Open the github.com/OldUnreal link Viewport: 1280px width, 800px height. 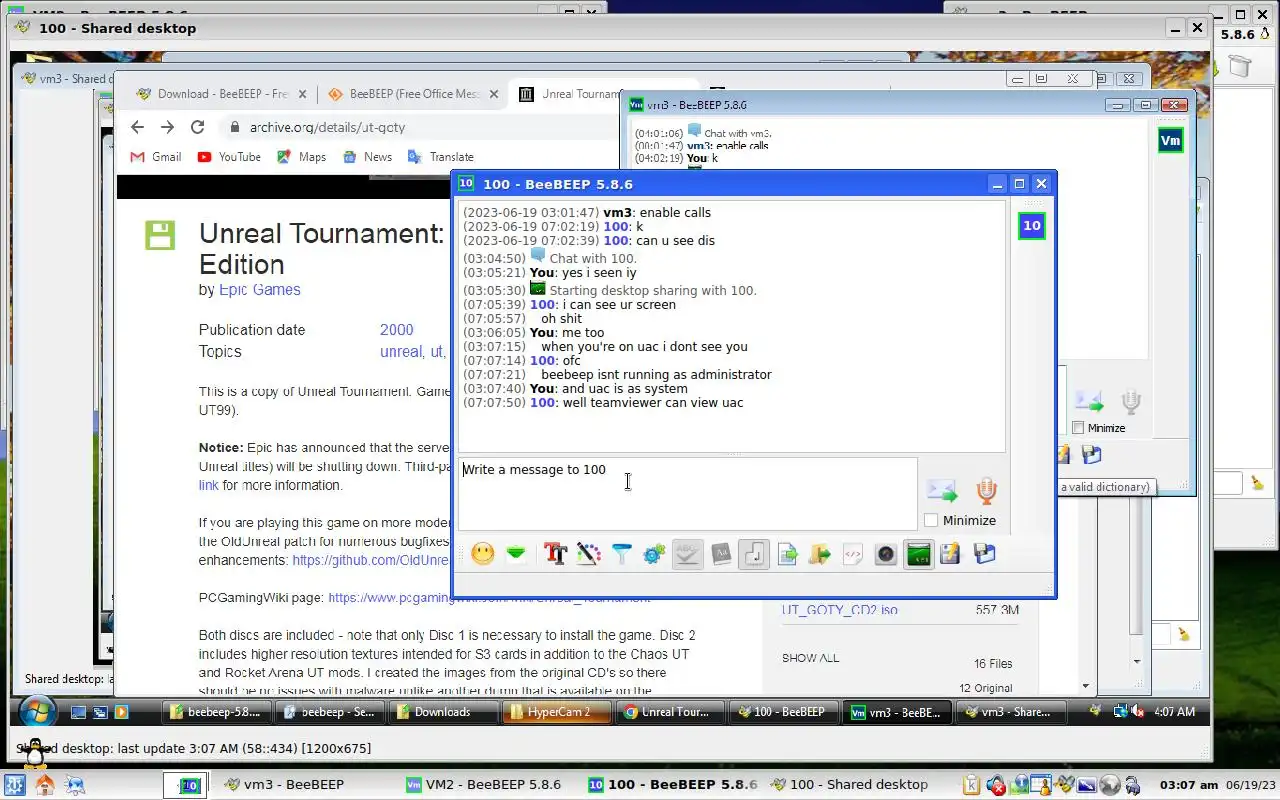[371, 561]
